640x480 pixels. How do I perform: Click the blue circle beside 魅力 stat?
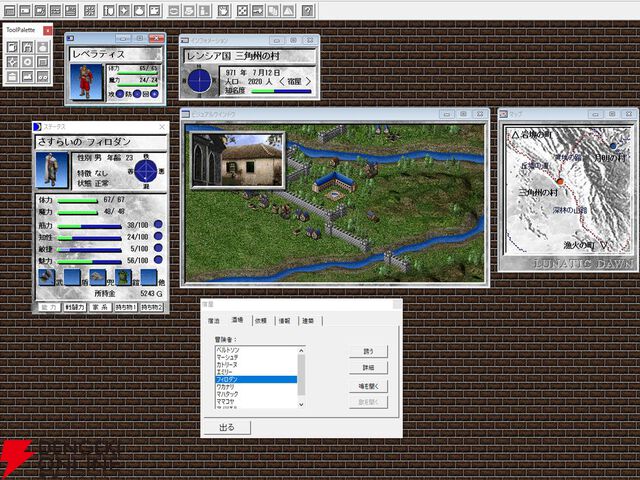pyautogui.click(x=158, y=260)
